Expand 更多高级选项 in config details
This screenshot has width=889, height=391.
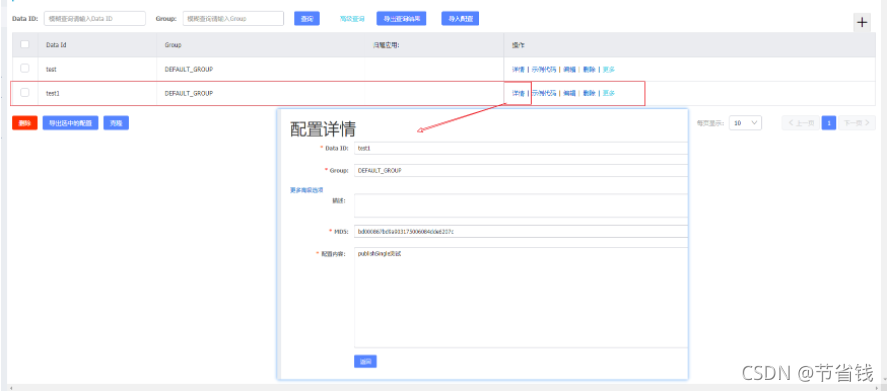click(x=307, y=190)
